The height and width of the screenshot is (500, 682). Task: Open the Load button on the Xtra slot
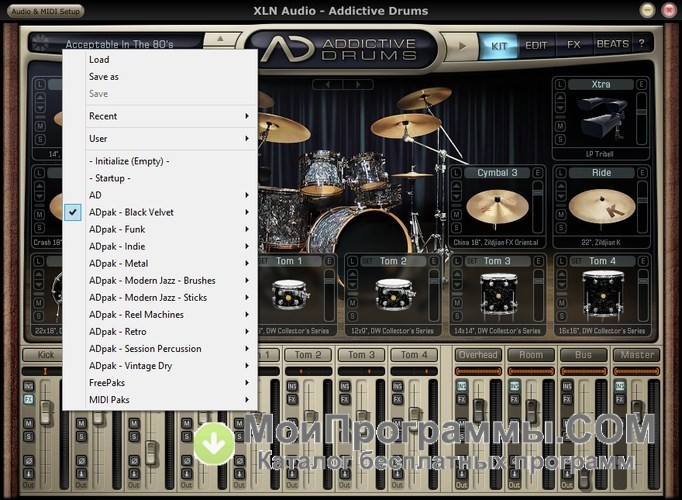click(x=560, y=84)
